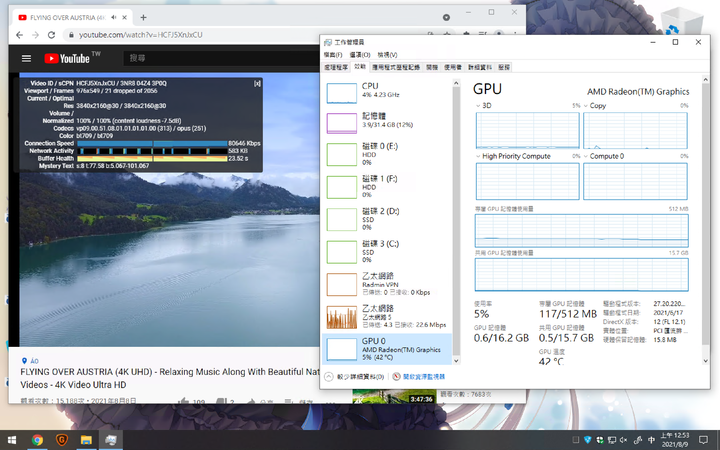Select CPU in performance list
Image resolution: width=720 pixels, height=450 pixels.
[x=387, y=92]
